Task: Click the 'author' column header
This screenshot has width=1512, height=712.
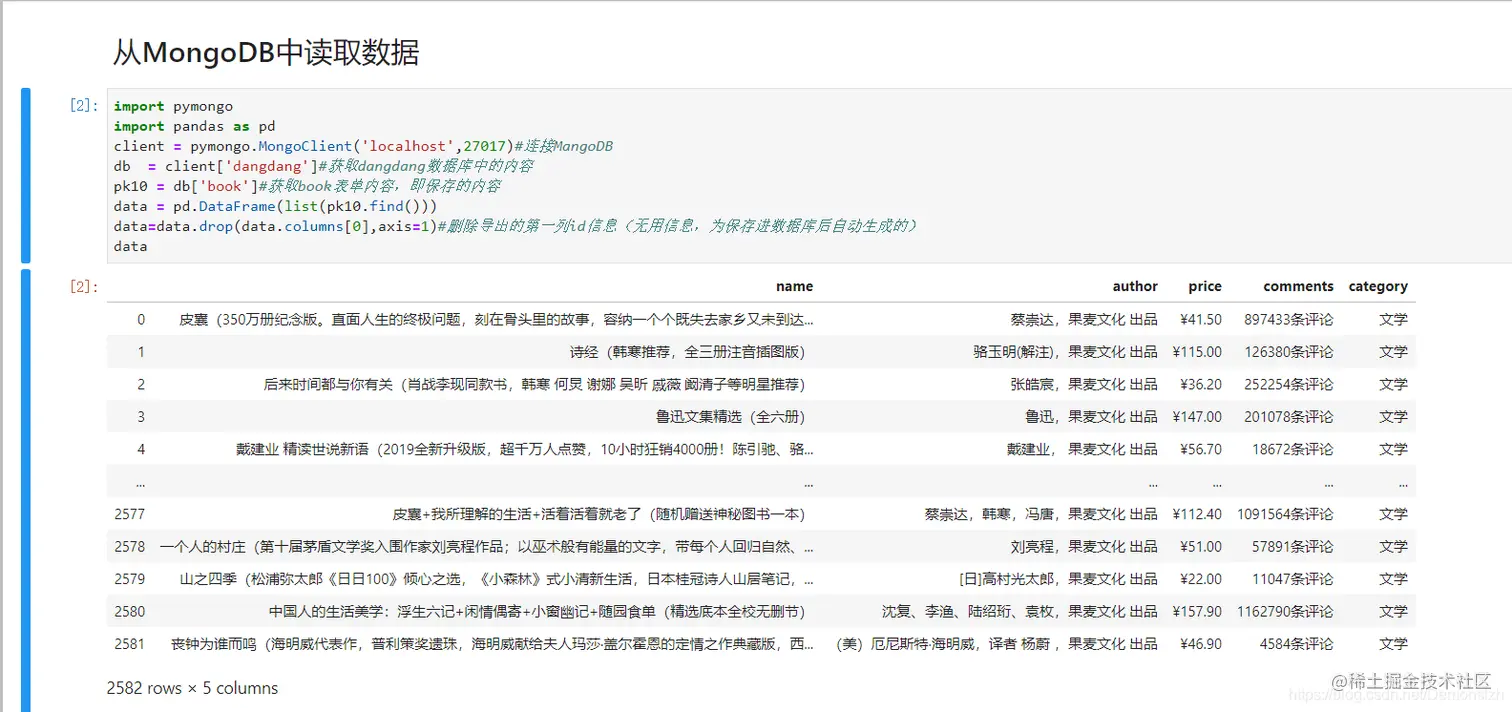Action: 1135,286
